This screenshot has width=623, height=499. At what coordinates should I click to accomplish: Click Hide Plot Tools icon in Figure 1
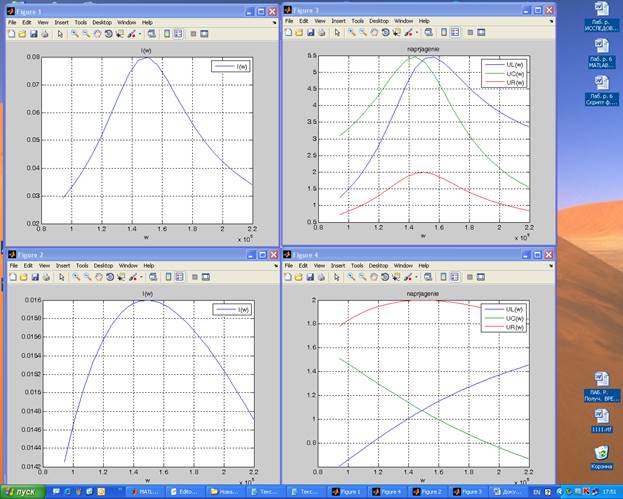[x=193, y=34]
